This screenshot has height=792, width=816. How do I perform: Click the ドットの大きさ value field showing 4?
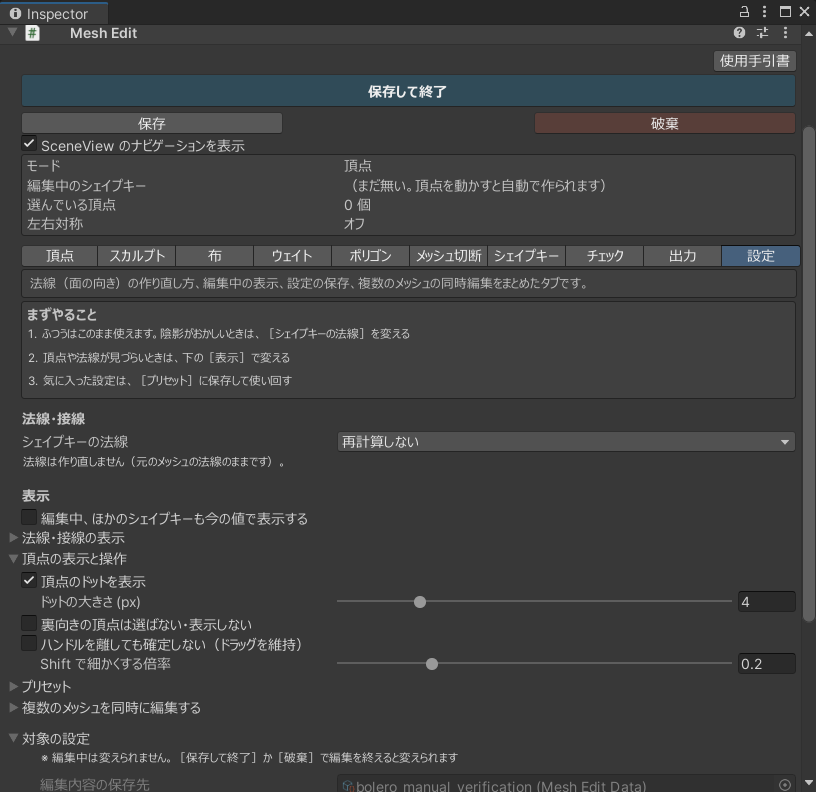click(x=767, y=602)
